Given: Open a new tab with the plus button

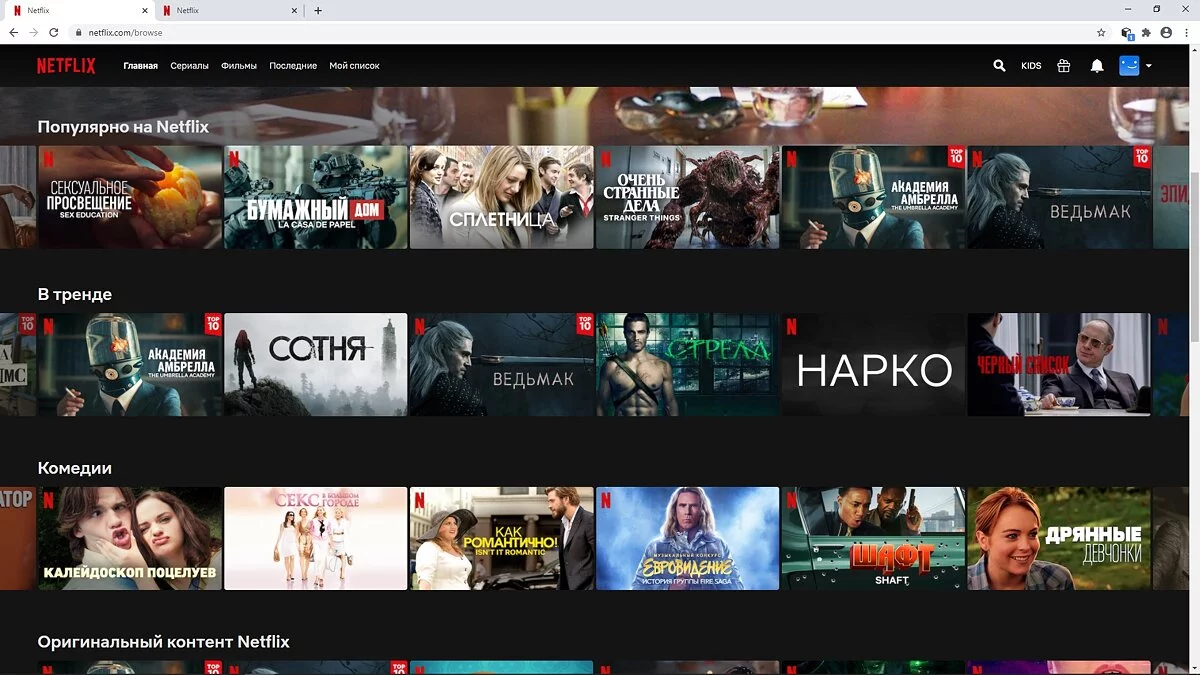Looking at the screenshot, I should click(318, 10).
